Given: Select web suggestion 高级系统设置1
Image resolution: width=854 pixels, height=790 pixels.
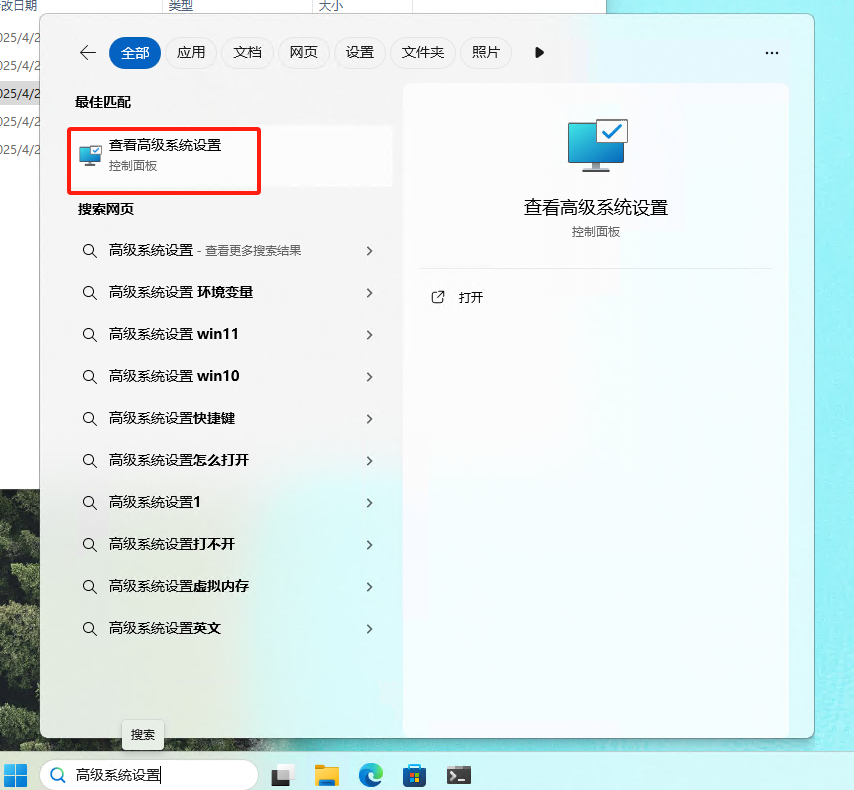Looking at the screenshot, I should [229, 502].
